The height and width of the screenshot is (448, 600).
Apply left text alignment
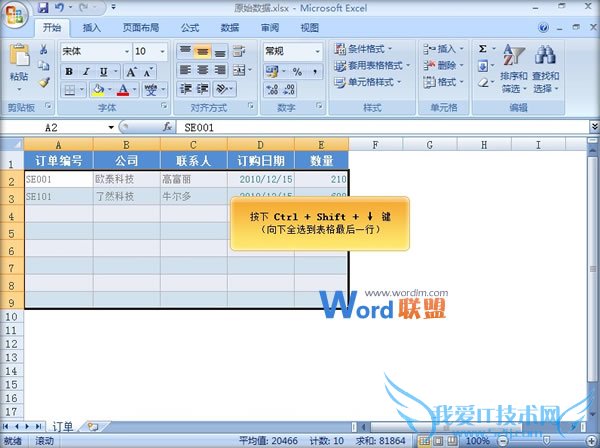click(x=185, y=70)
